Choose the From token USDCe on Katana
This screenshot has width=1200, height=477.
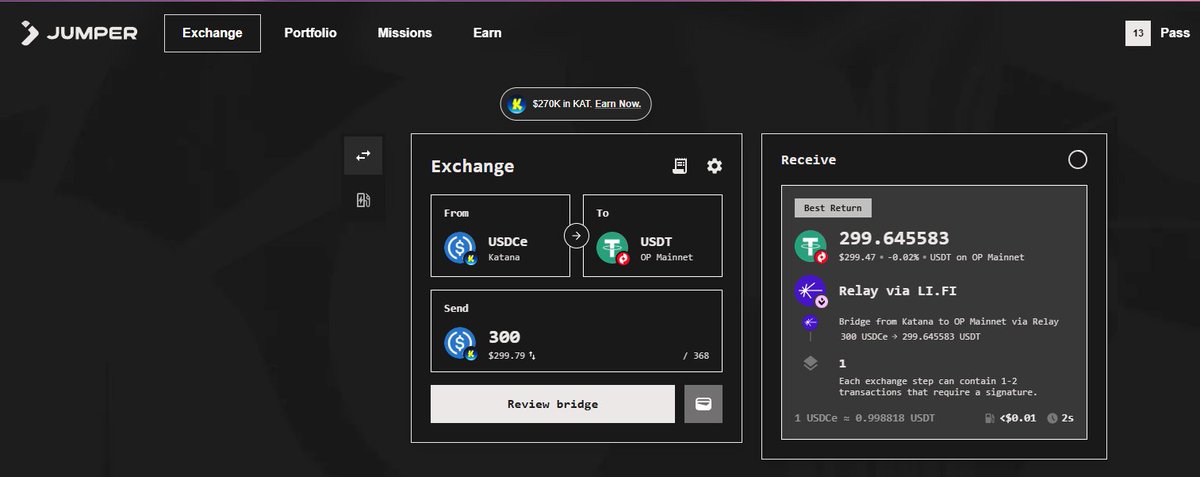(500, 236)
